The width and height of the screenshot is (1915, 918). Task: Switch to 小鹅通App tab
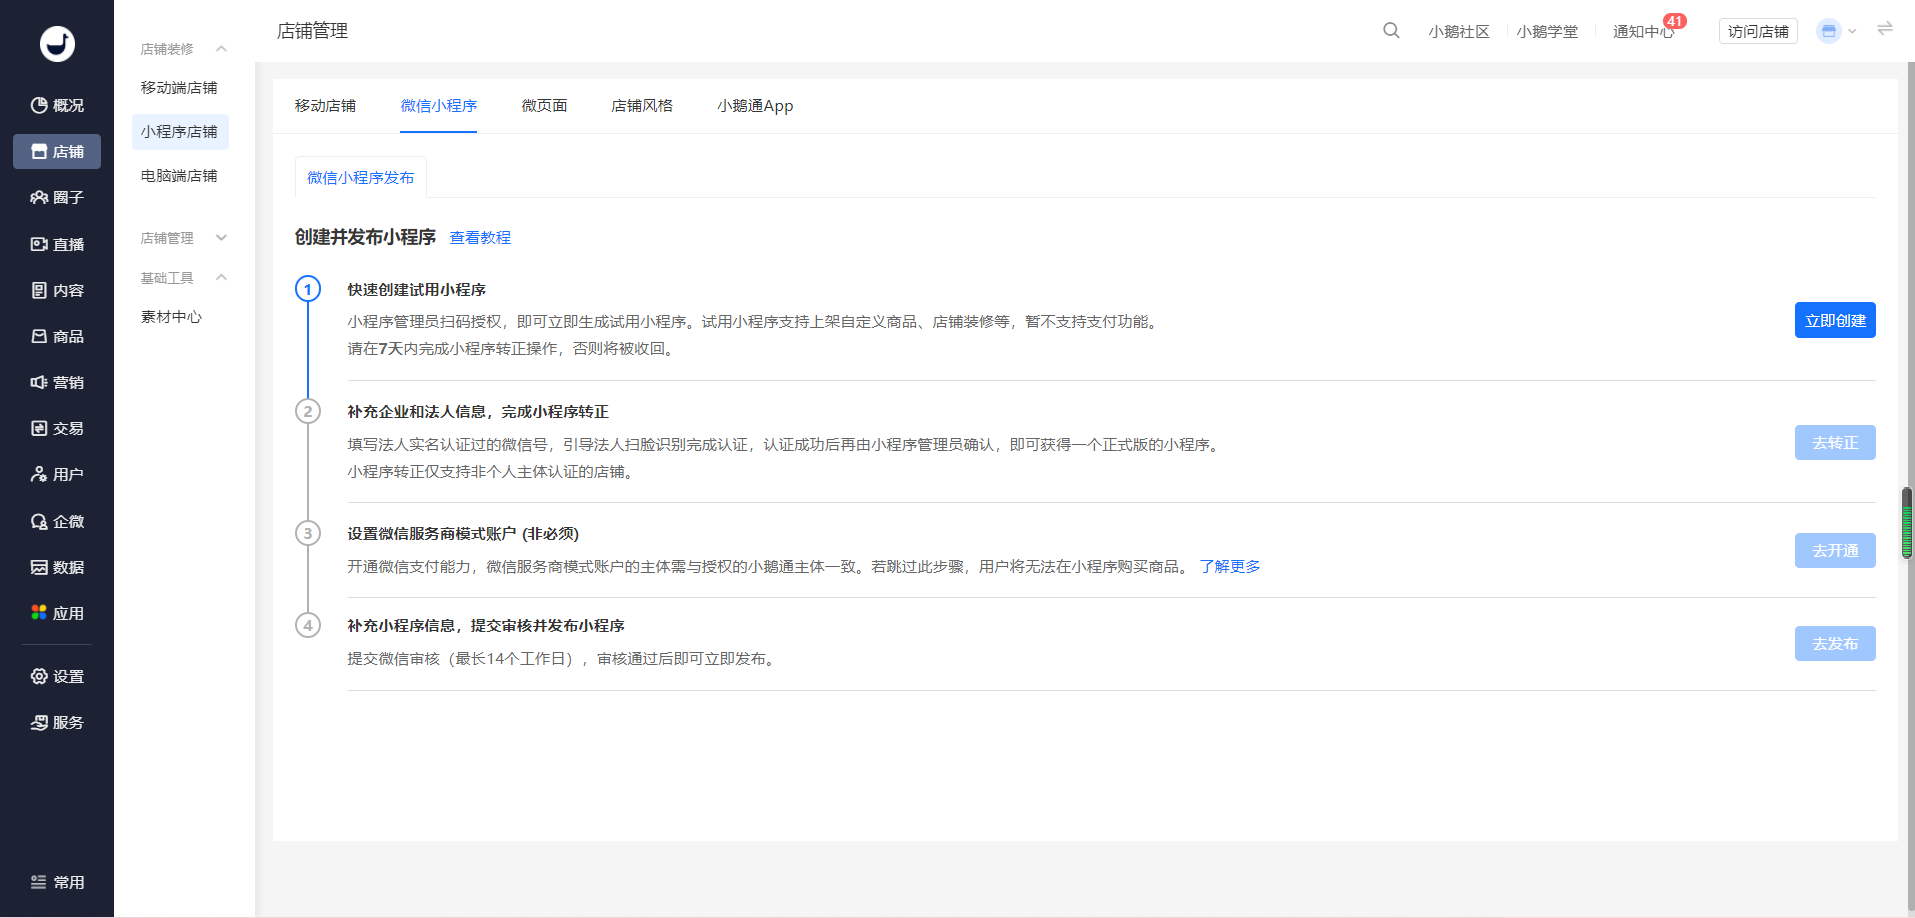tap(755, 106)
